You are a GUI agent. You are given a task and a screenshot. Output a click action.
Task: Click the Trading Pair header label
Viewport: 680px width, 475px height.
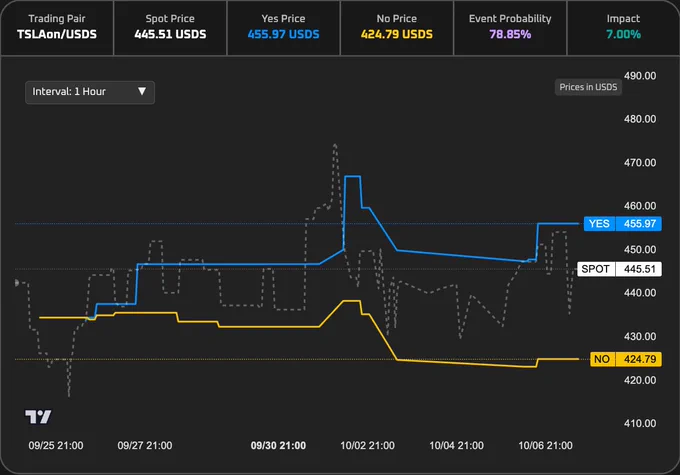tap(57, 19)
